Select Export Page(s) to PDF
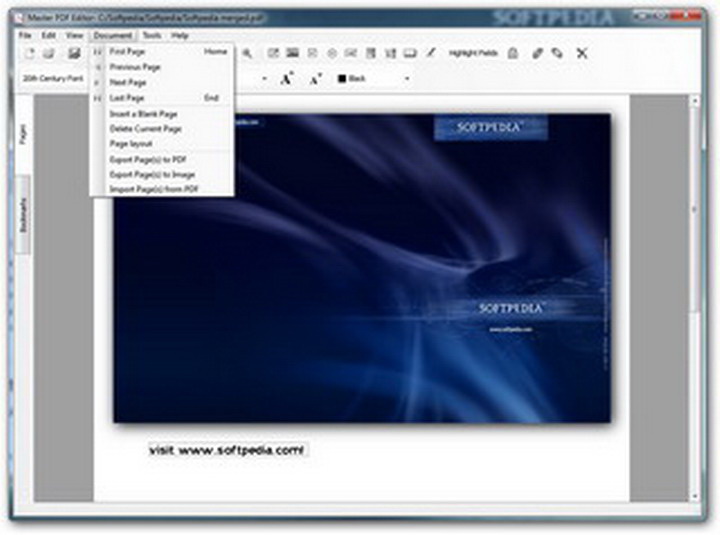Viewport: 720px width, 535px height. tap(162, 160)
